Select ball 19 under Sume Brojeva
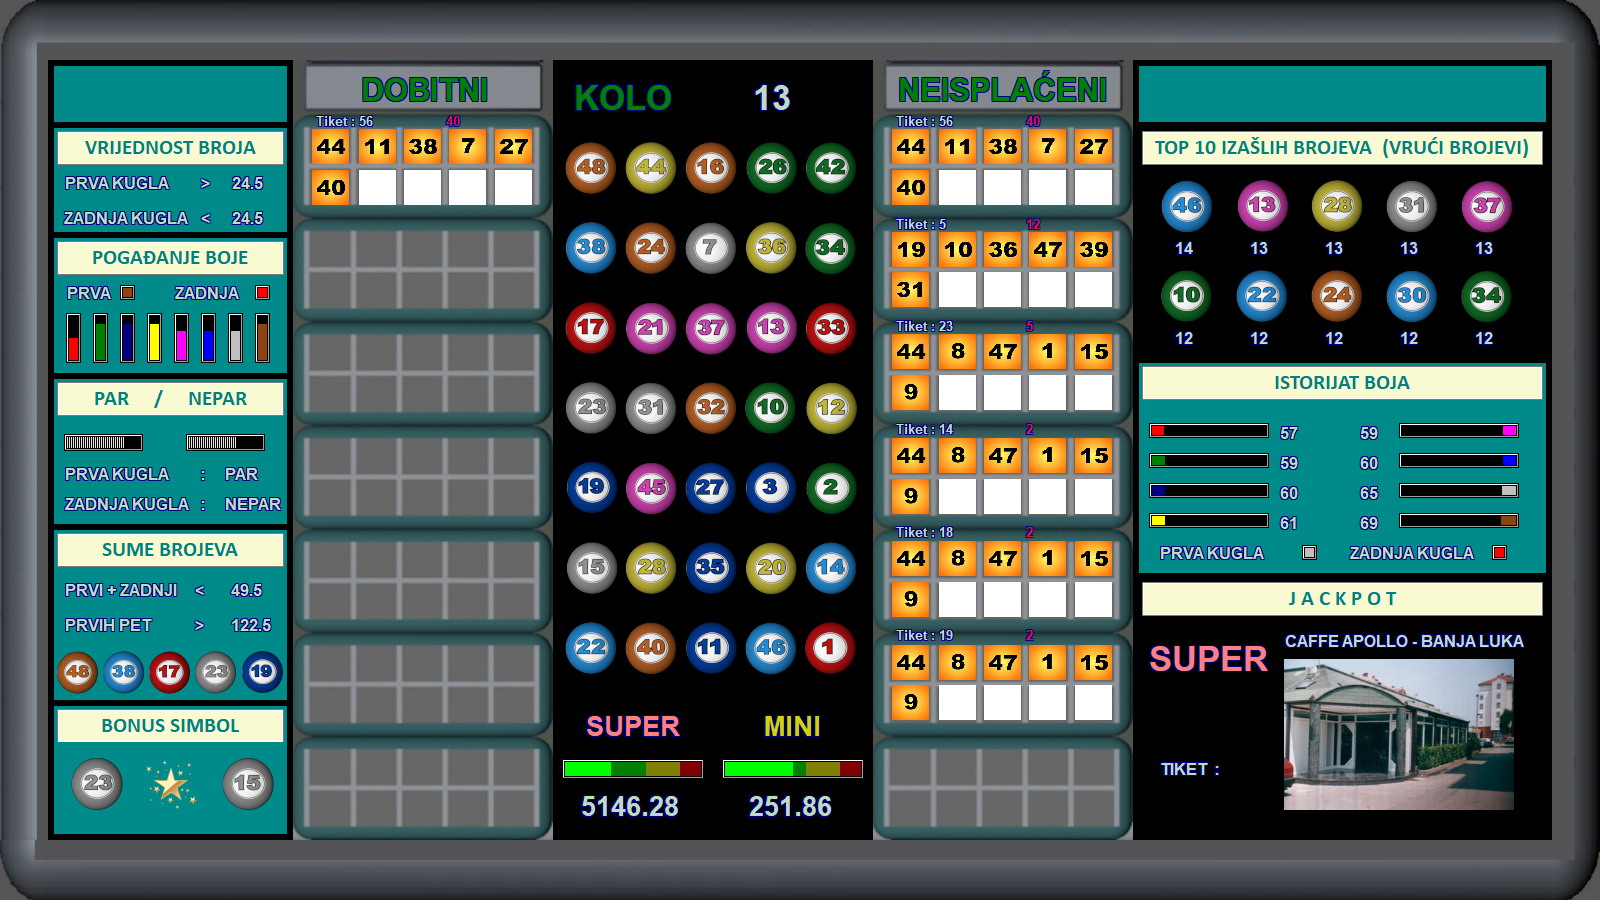Image resolution: width=1600 pixels, height=900 pixels. pyautogui.click(x=261, y=672)
